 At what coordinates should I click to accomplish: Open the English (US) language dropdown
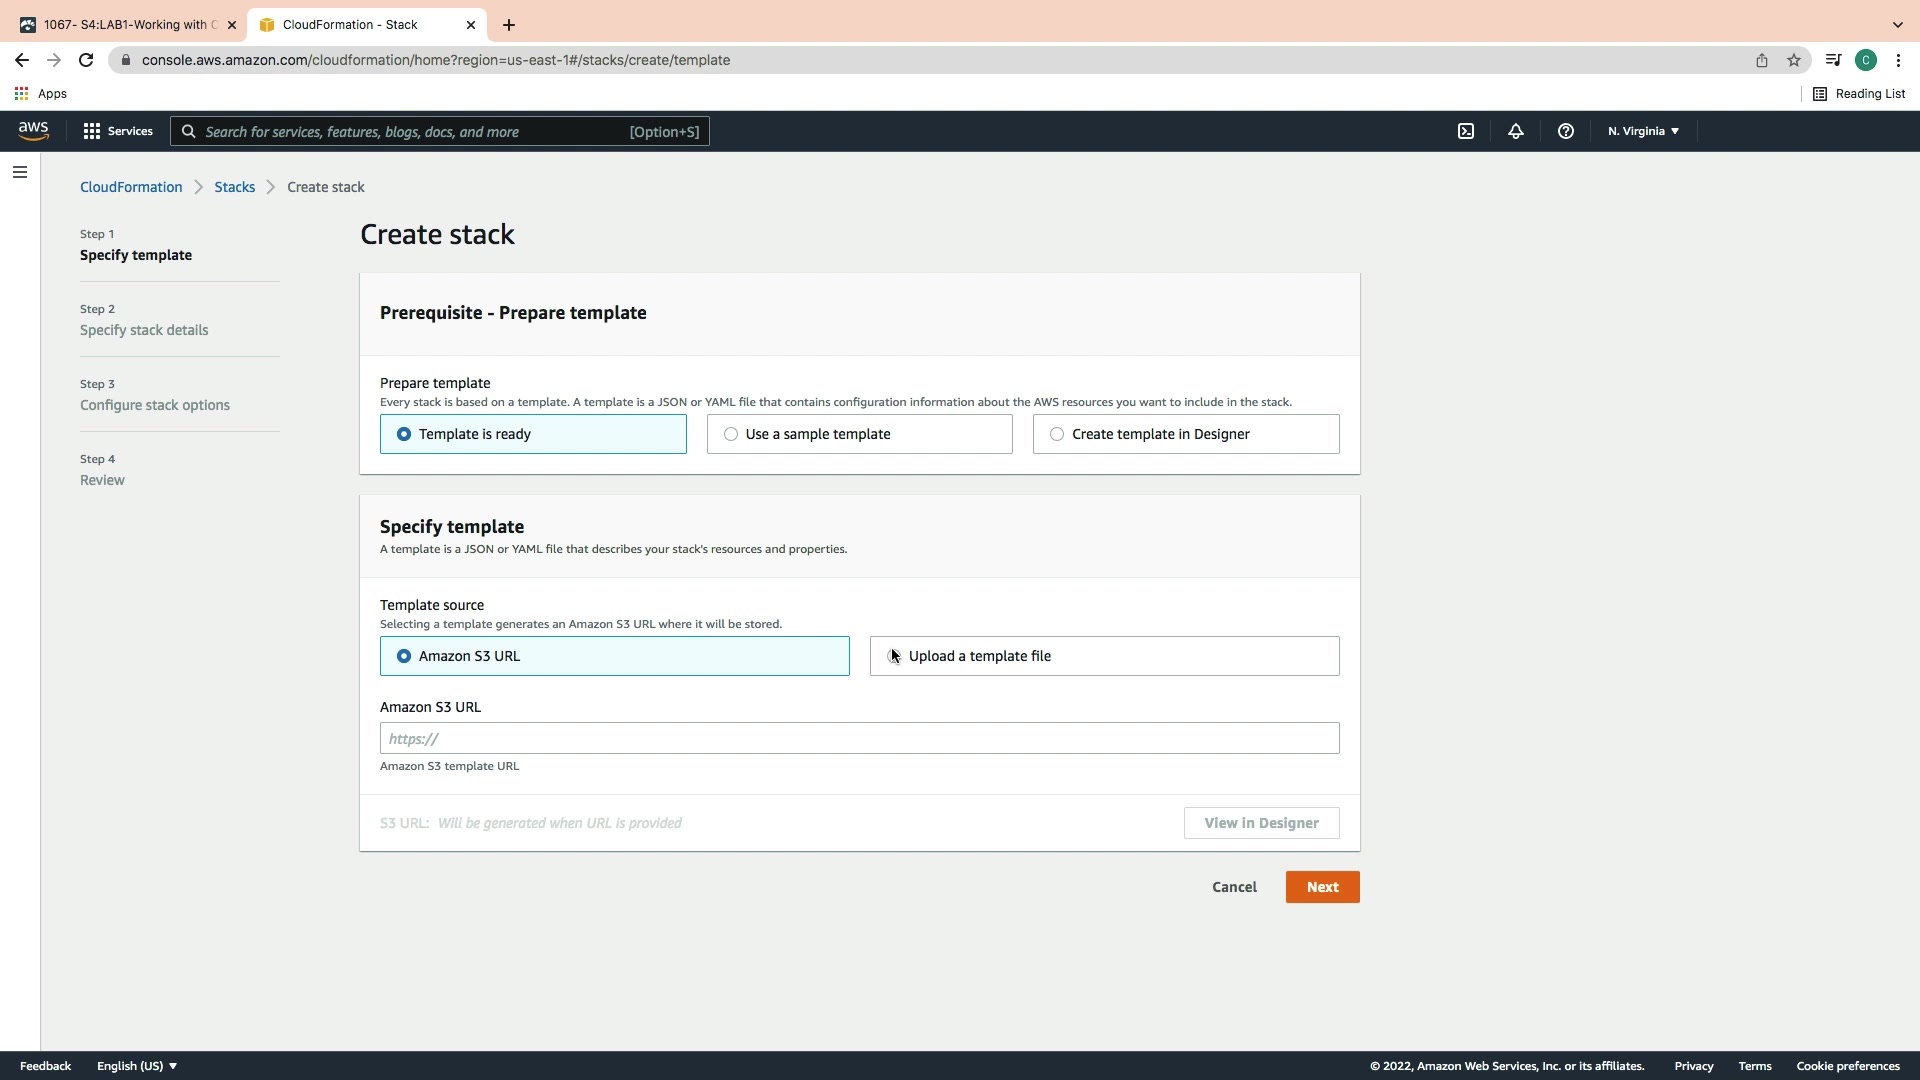(x=137, y=1066)
